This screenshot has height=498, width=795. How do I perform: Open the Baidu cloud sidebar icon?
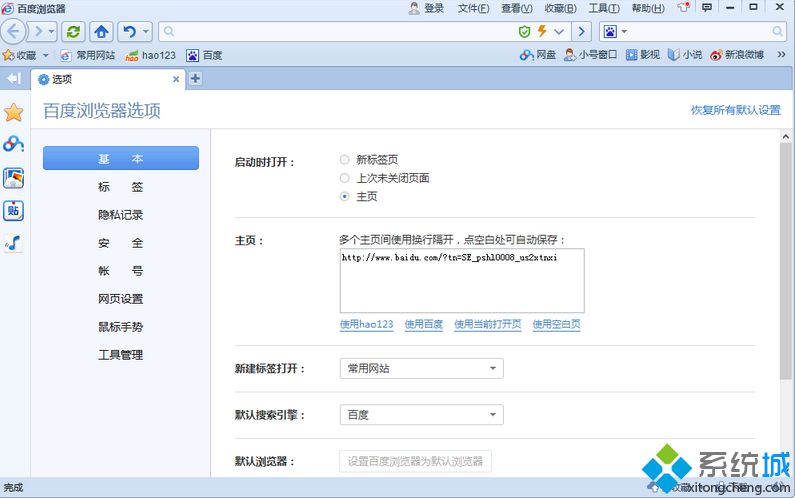pyautogui.click(x=13, y=145)
